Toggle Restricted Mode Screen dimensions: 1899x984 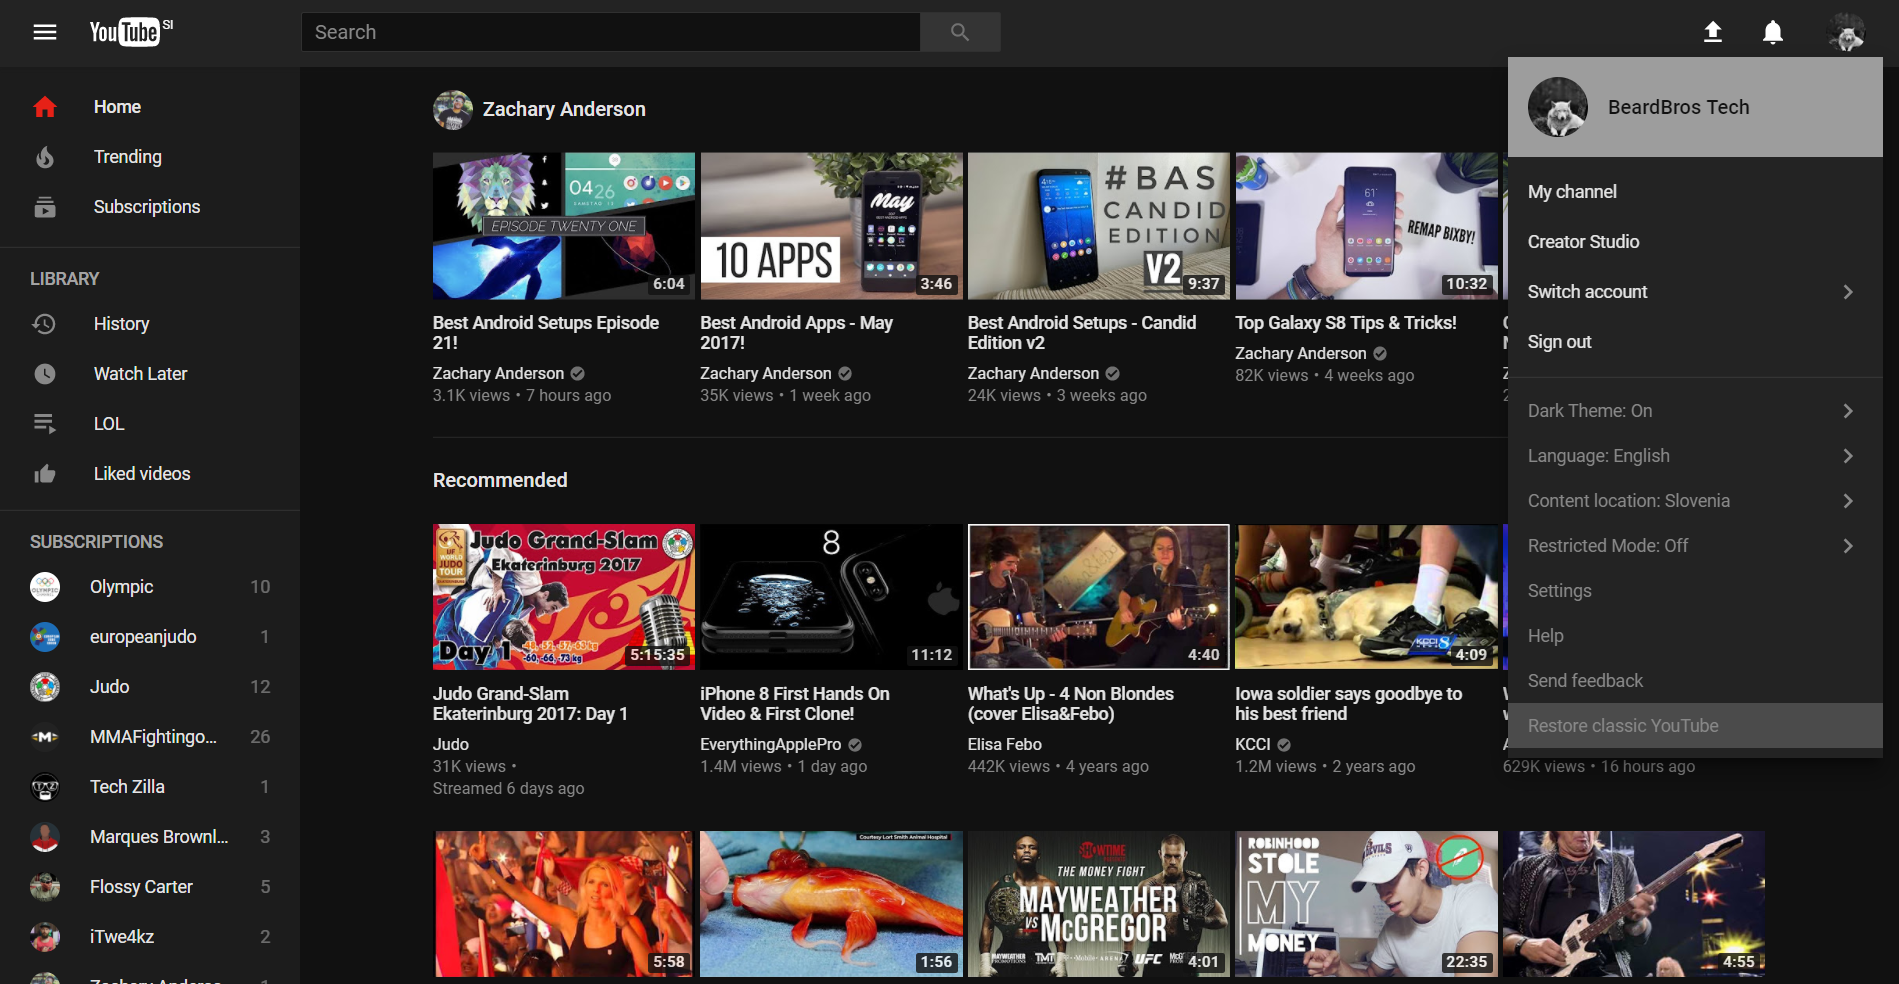coord(1690,545)
